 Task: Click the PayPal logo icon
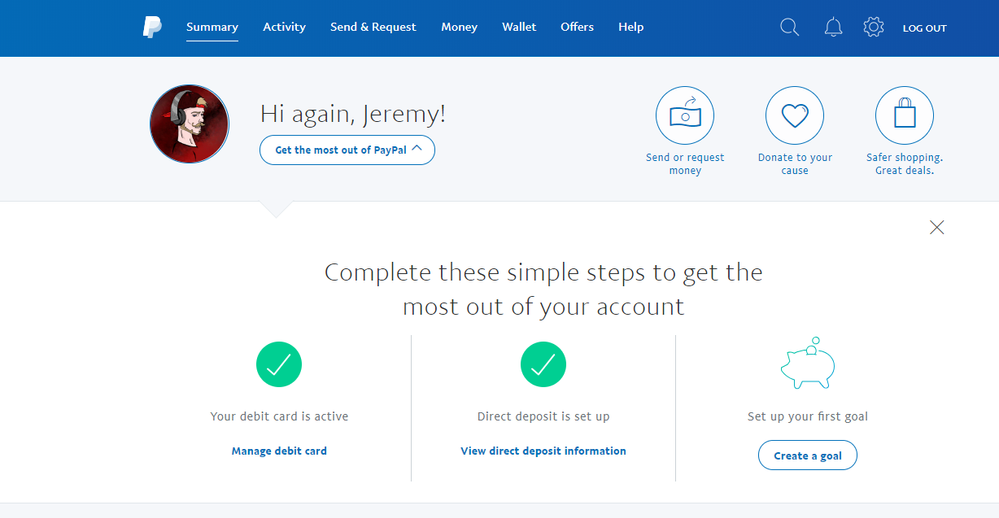tap(152, 27)
